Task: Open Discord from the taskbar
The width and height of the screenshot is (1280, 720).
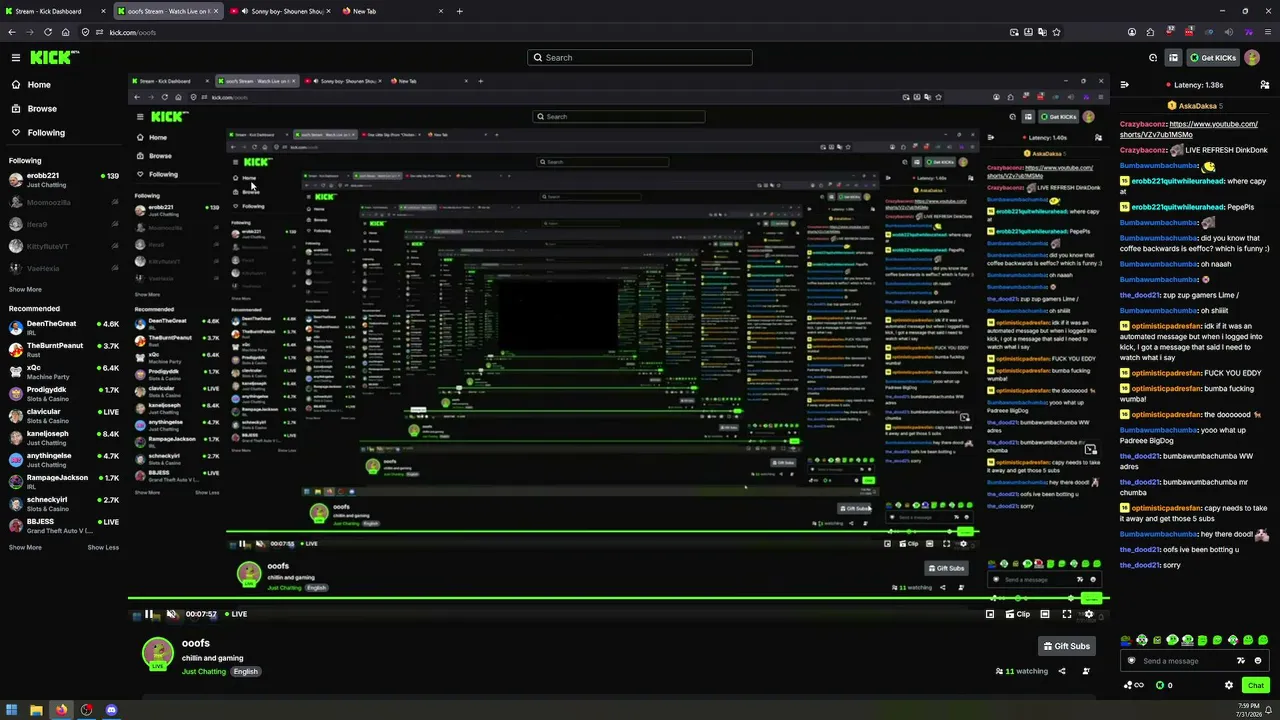Action: [111, 710]
